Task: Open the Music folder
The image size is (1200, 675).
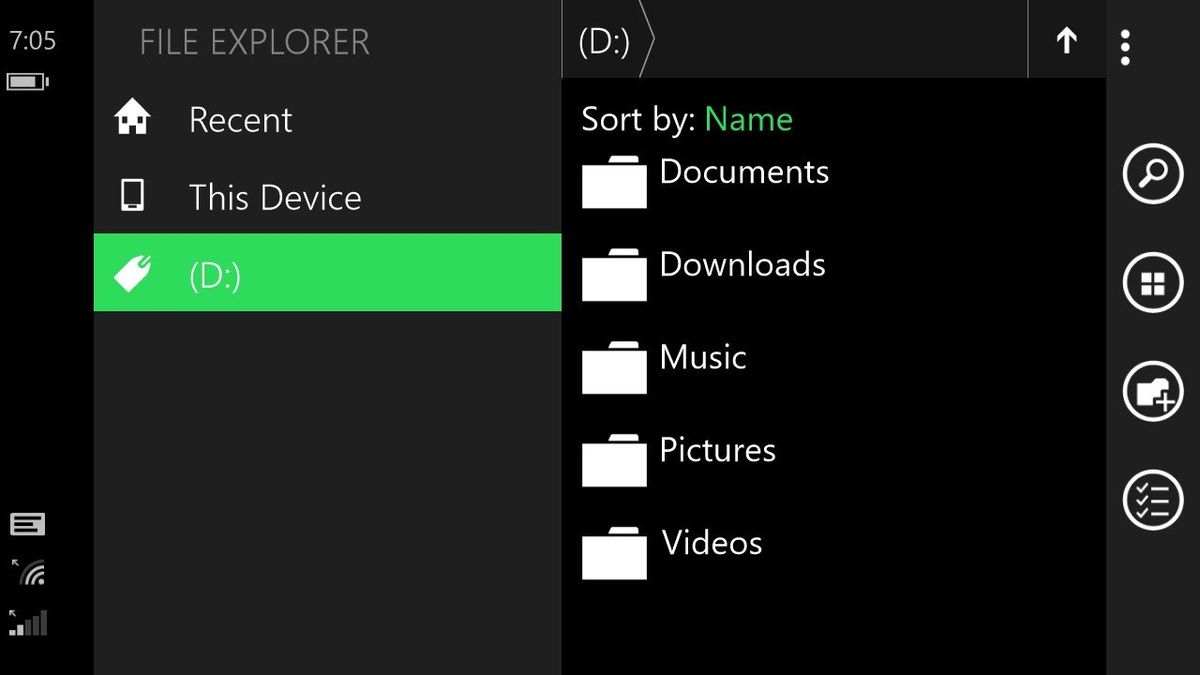Action: 701,357
